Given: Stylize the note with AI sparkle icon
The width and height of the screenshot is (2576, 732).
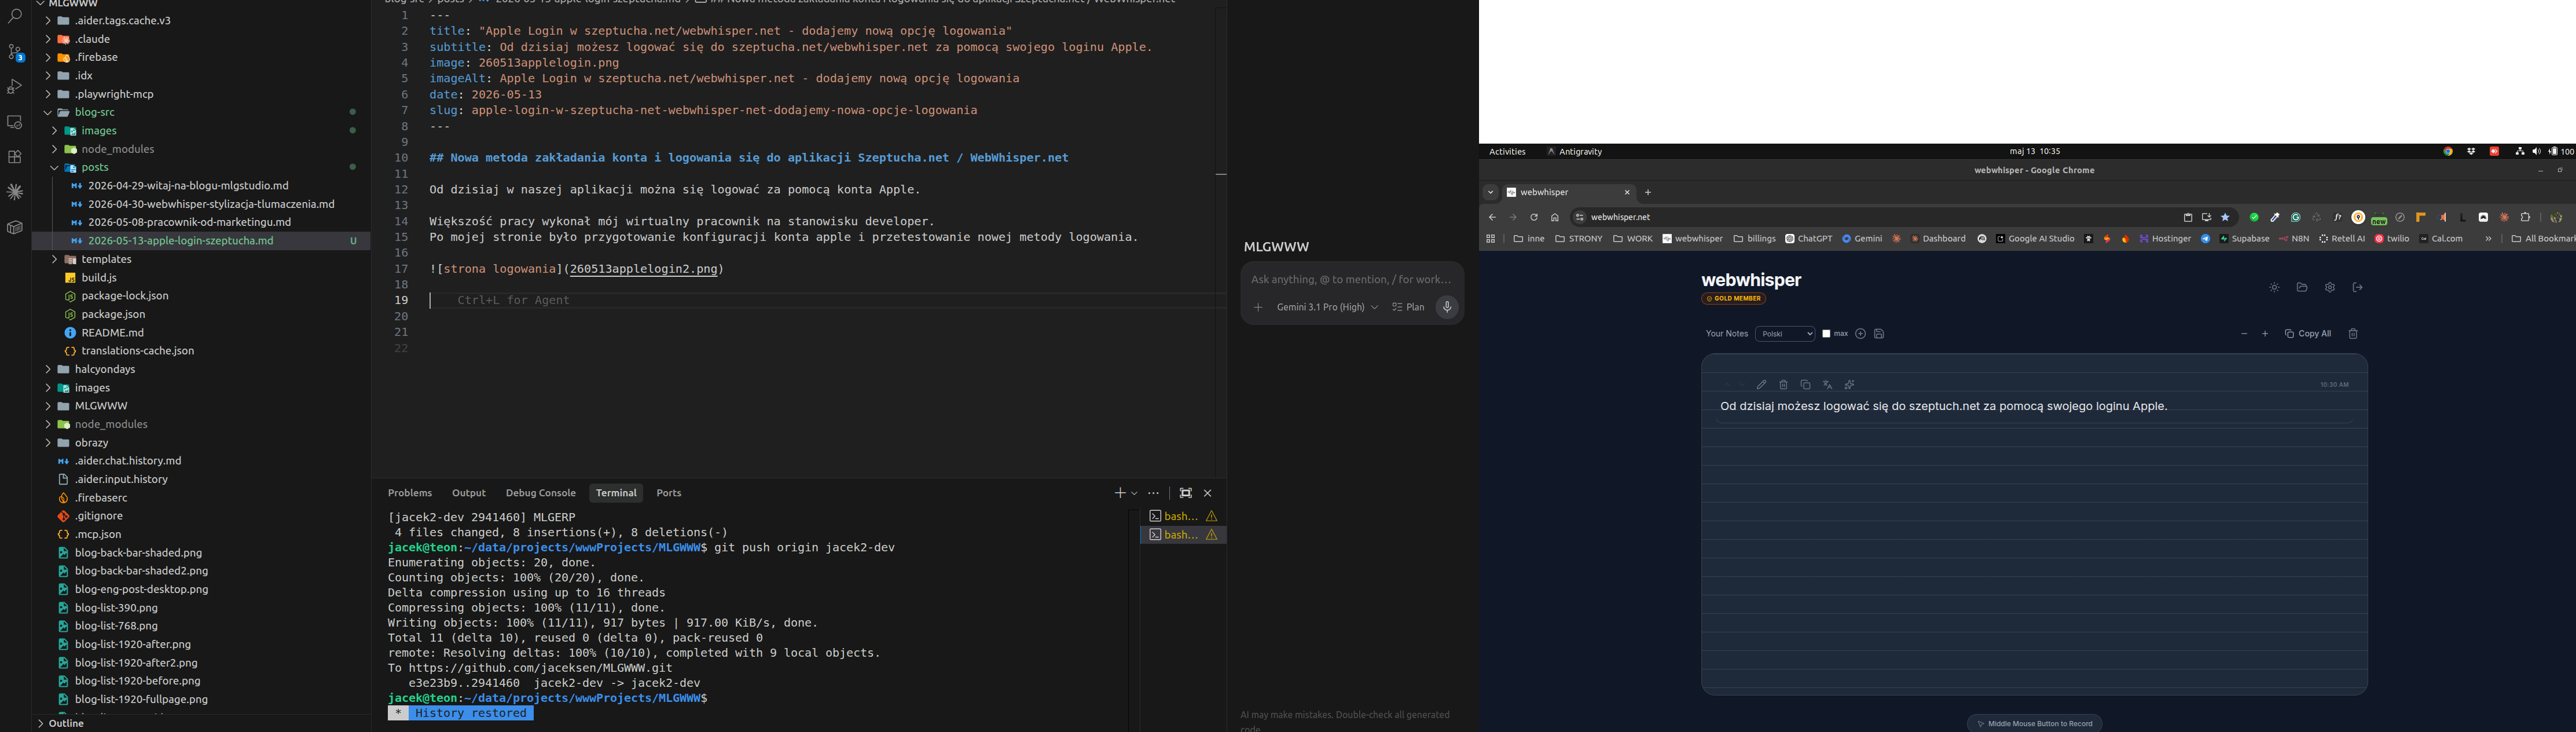Looking at the screenshot, I should pos(1849,385).
